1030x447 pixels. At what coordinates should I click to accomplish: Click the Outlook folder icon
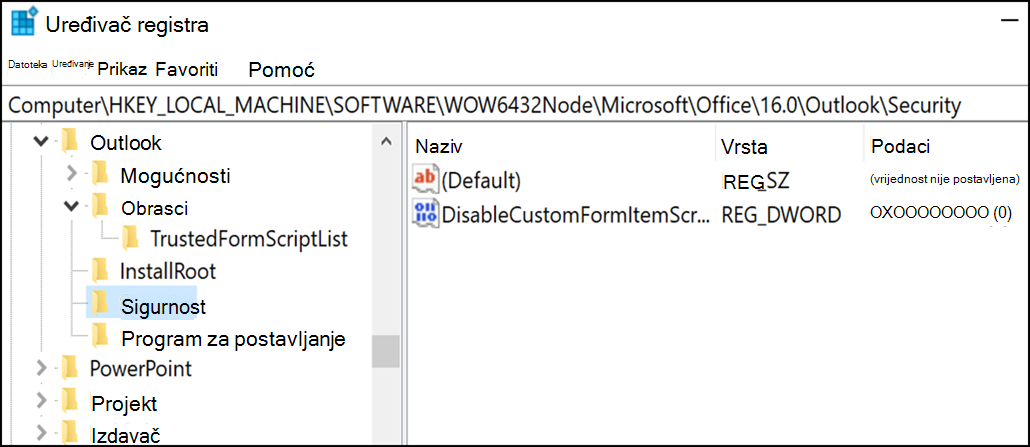(x=68, y=141)
